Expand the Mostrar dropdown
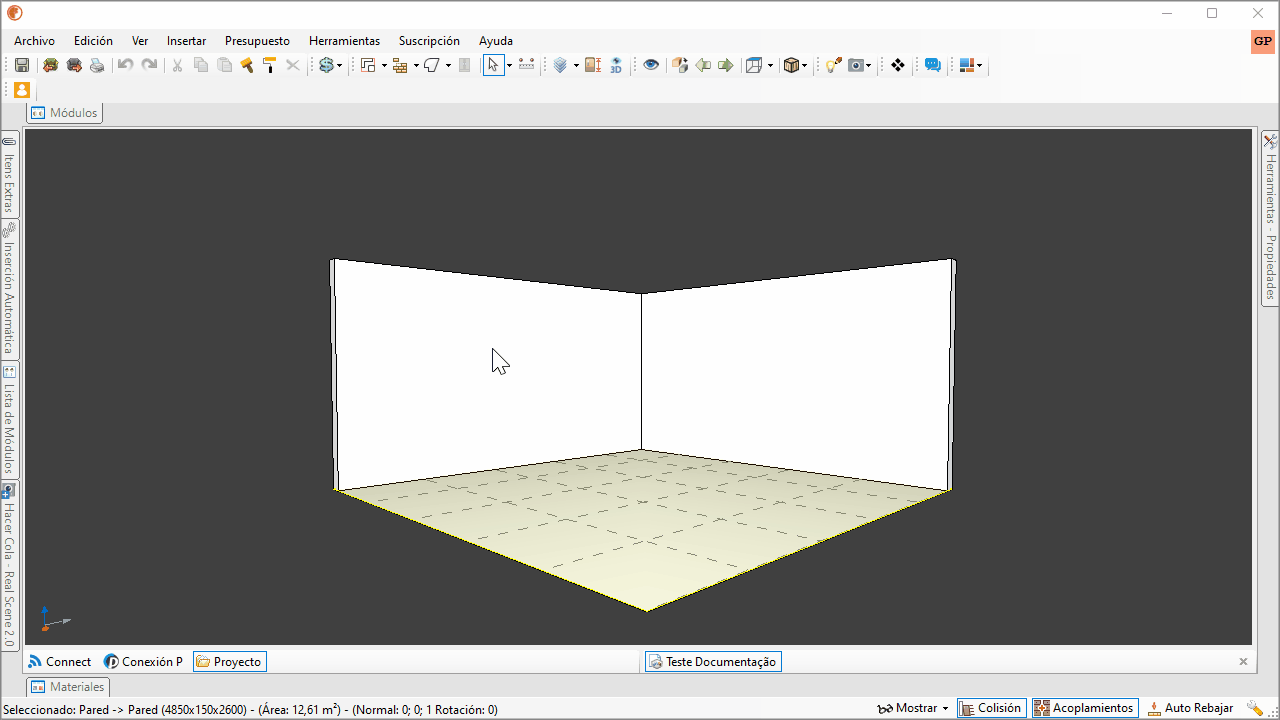 pyautogui.click(x=913, y=708)
